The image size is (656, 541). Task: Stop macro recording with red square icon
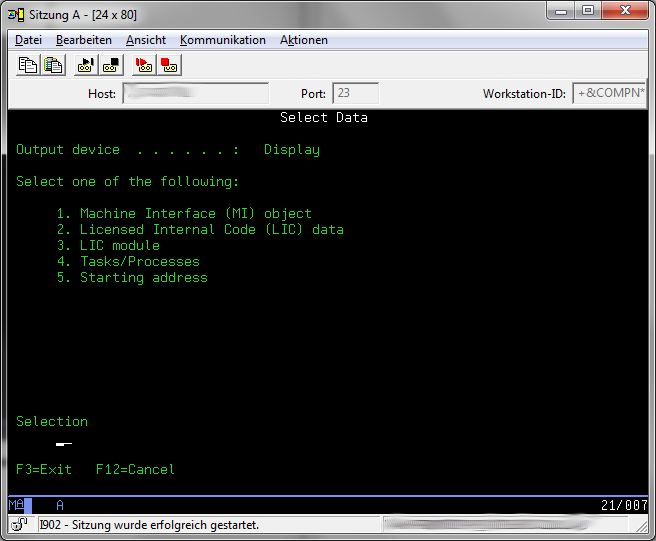tap(169, 65)
